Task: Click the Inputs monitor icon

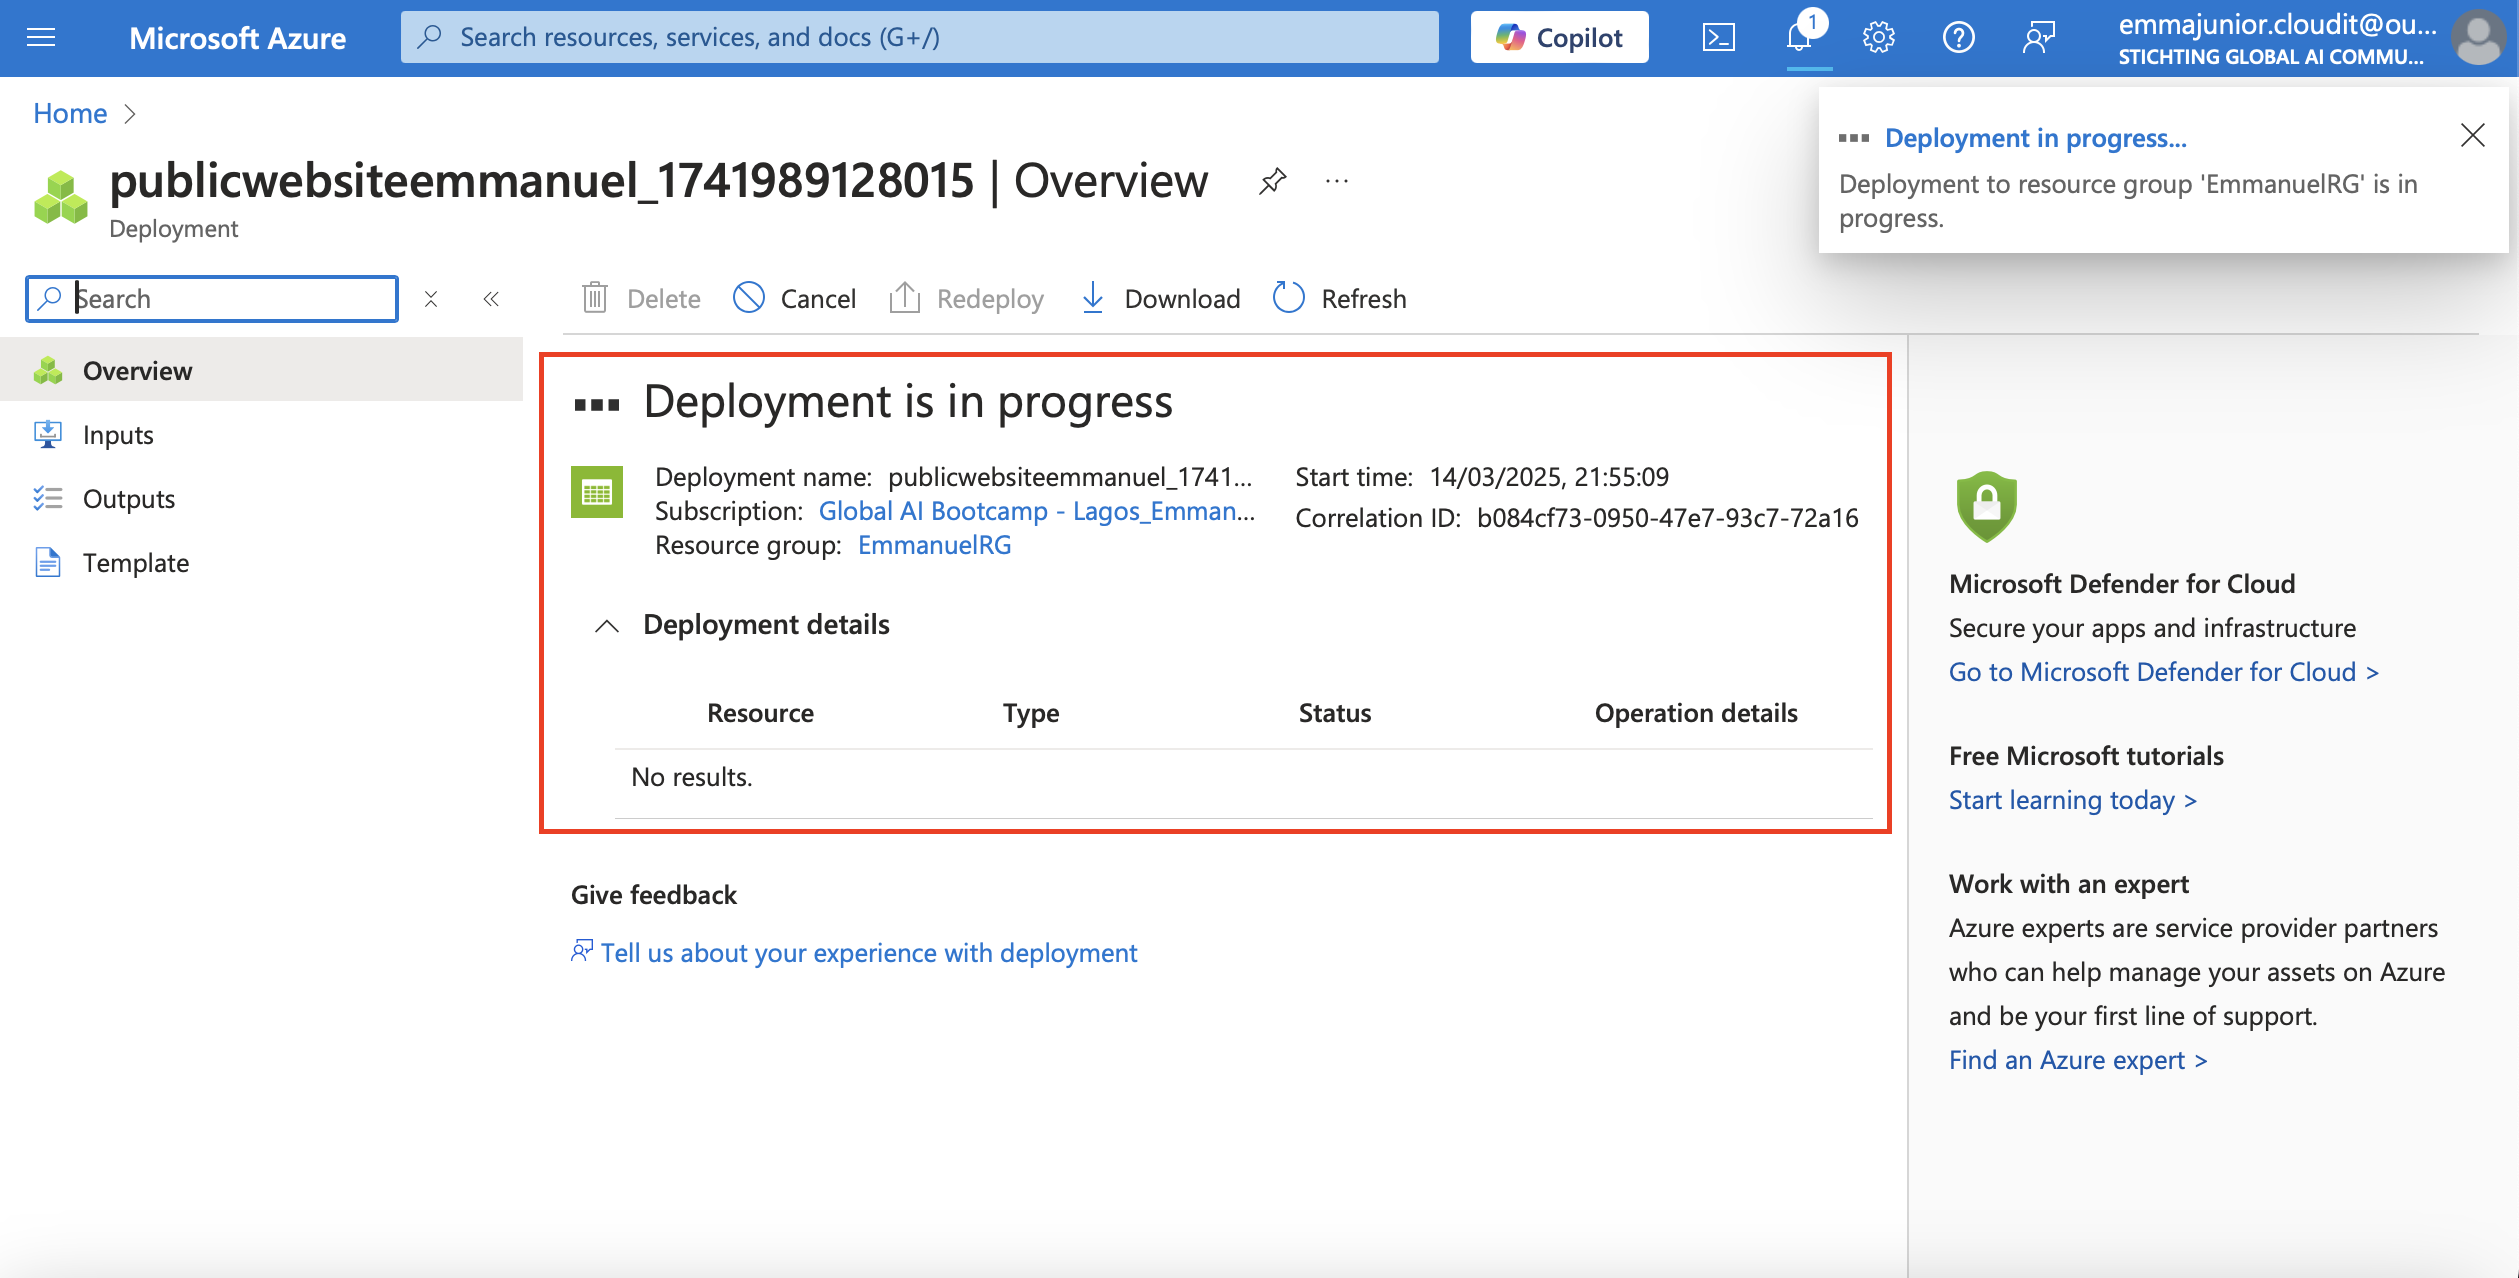Action: [48, 434]
